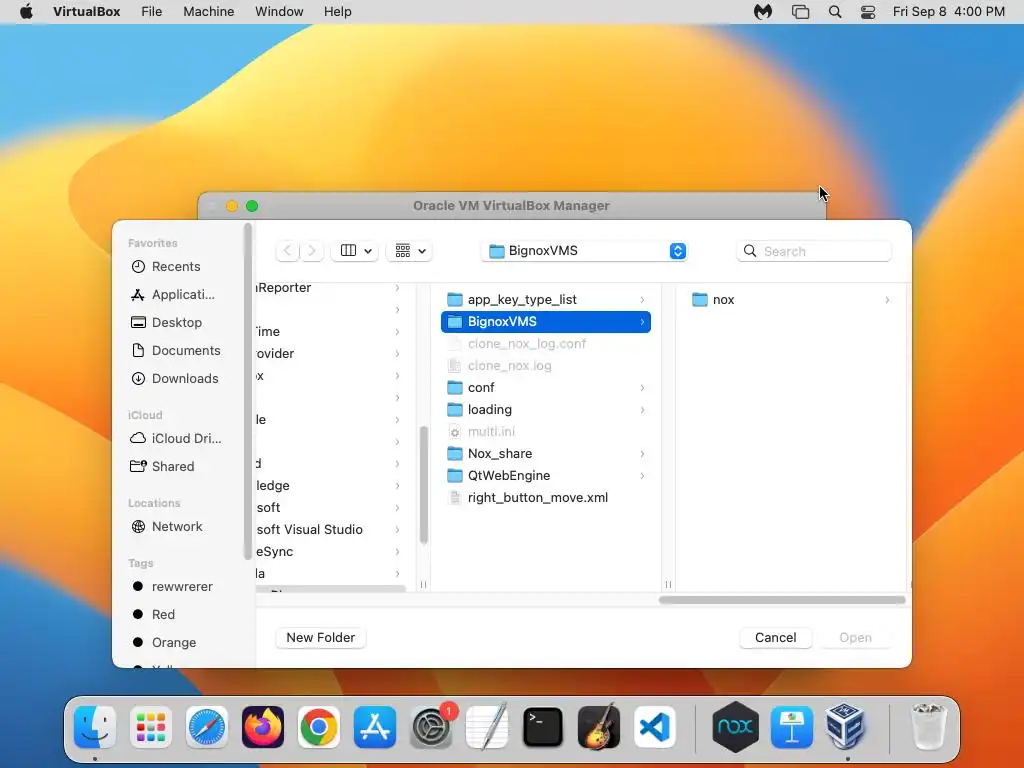
Task: Open App Store in the dock
Action: click(375, 727)
